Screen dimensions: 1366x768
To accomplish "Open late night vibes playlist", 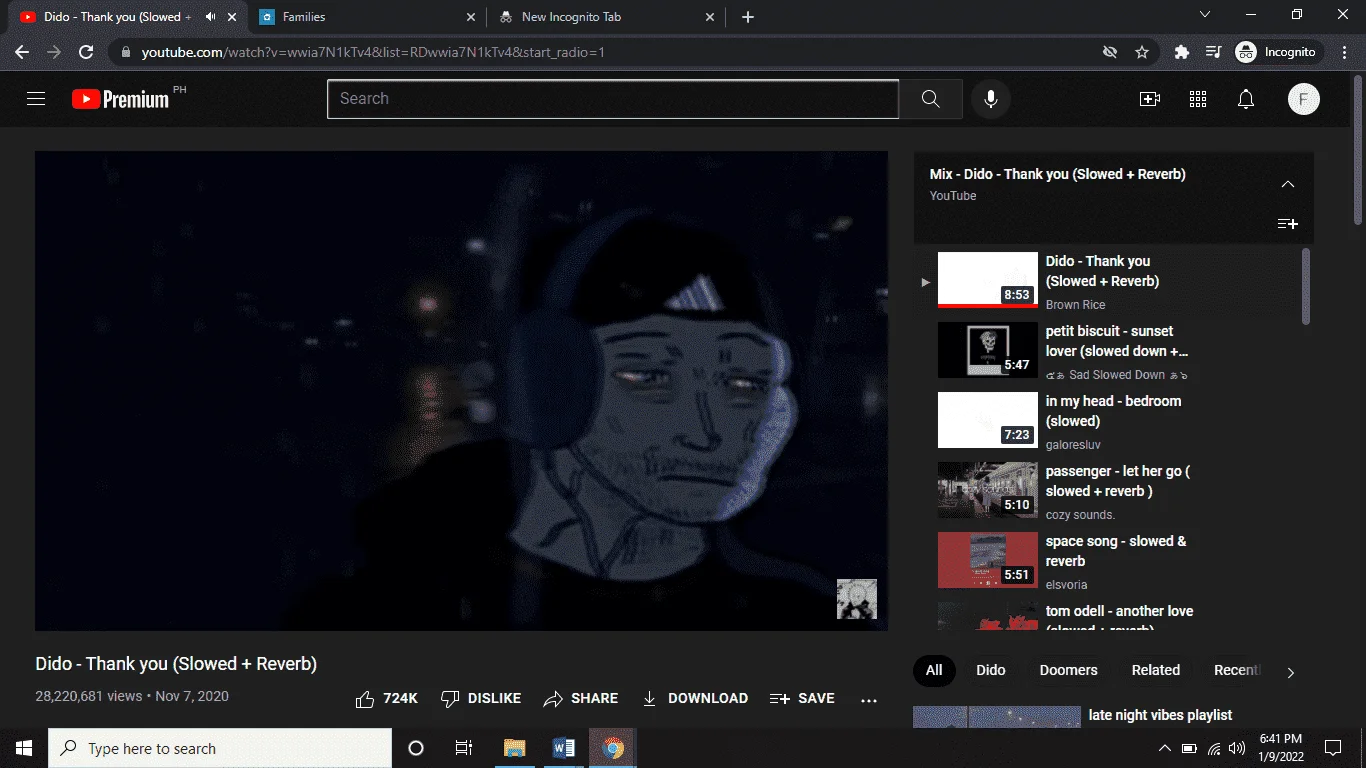I will [1160, 715].
